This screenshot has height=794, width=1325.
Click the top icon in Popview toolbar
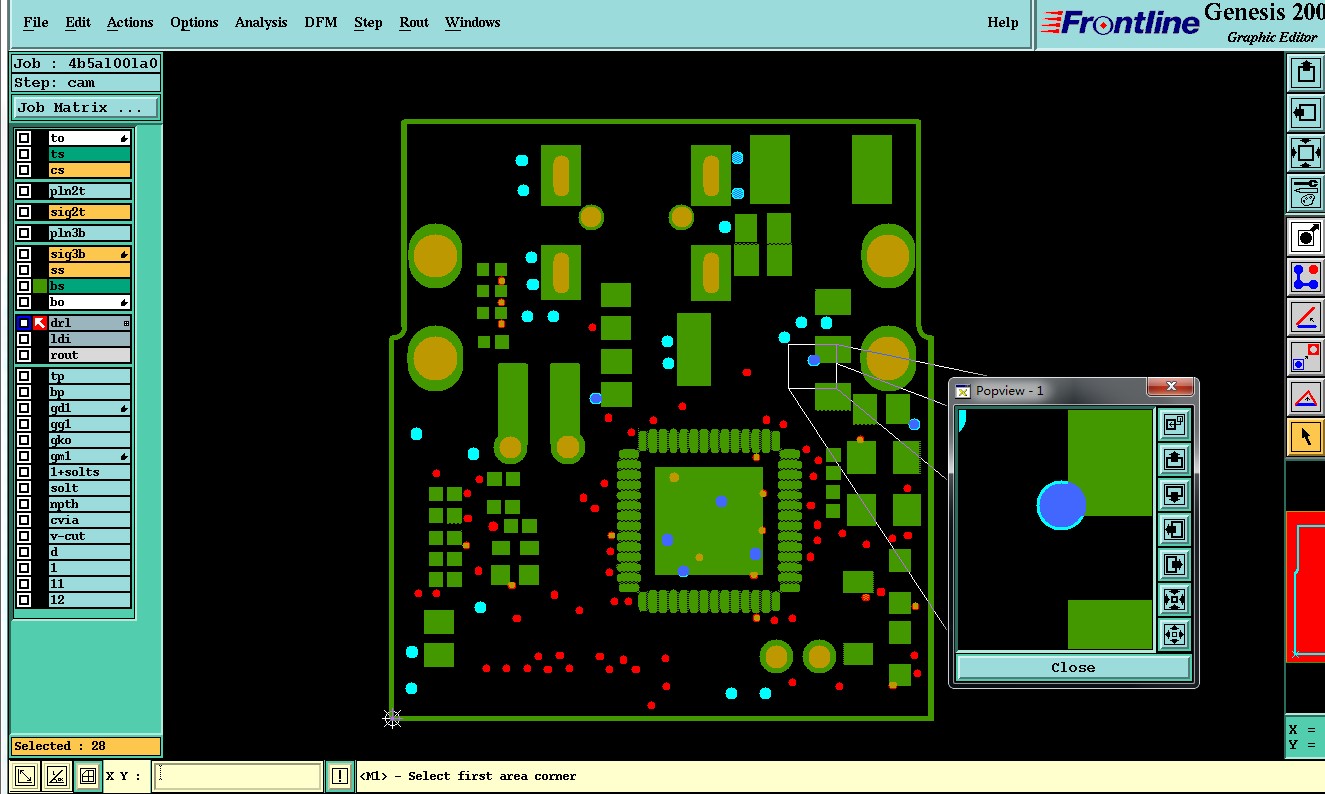pyautogui.click(x=1174, y=425)
